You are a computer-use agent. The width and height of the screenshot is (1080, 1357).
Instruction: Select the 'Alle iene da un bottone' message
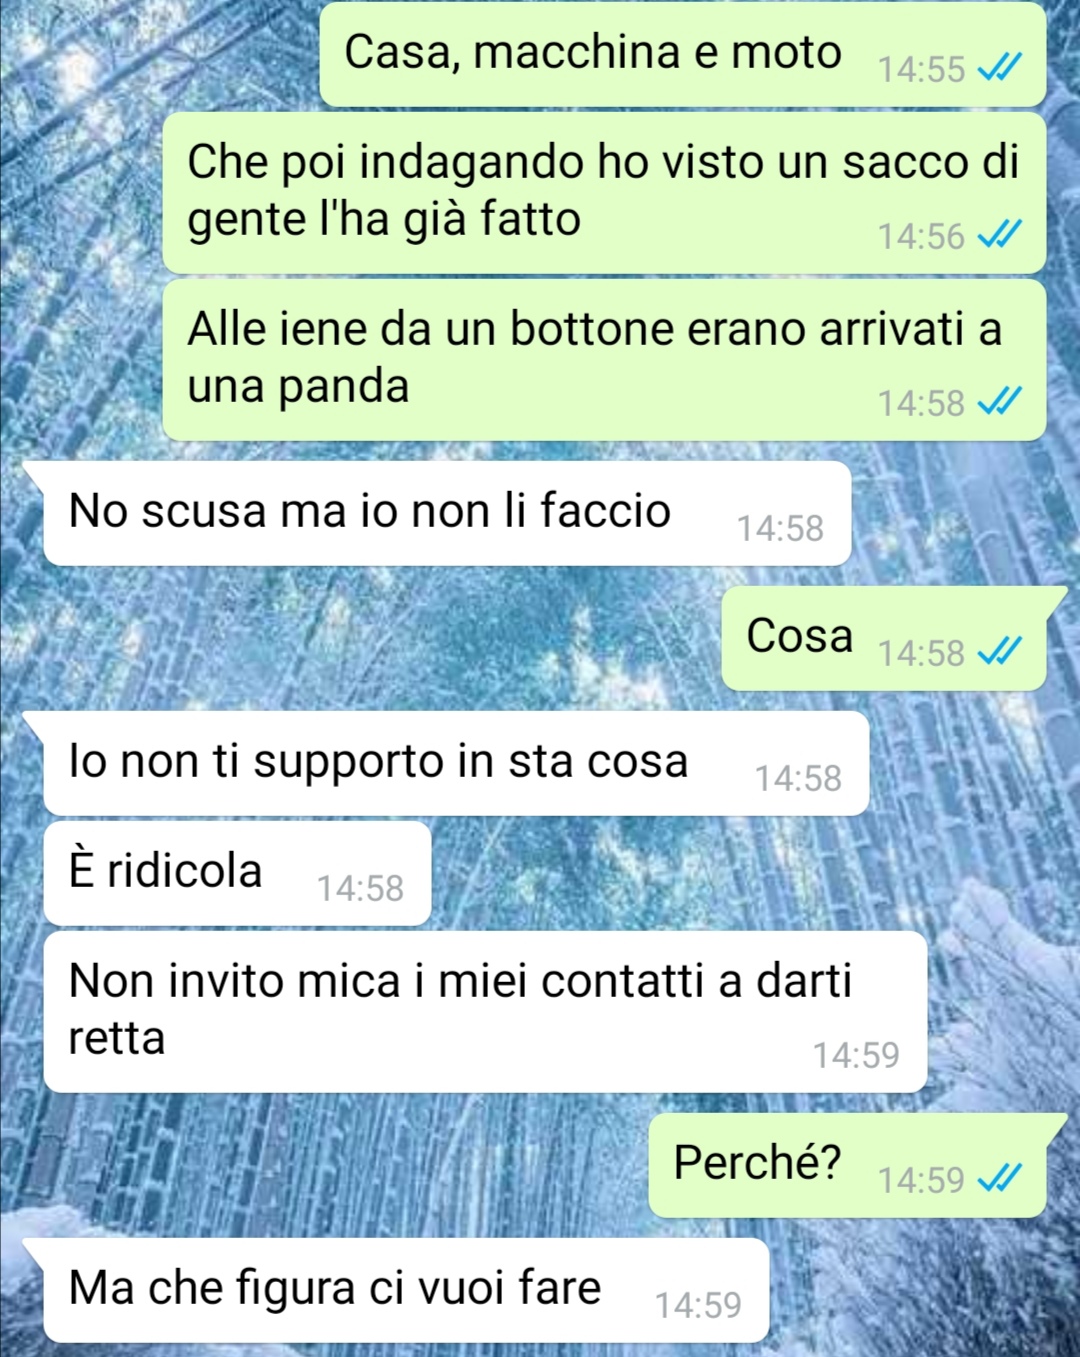click(x=604, y=360)
